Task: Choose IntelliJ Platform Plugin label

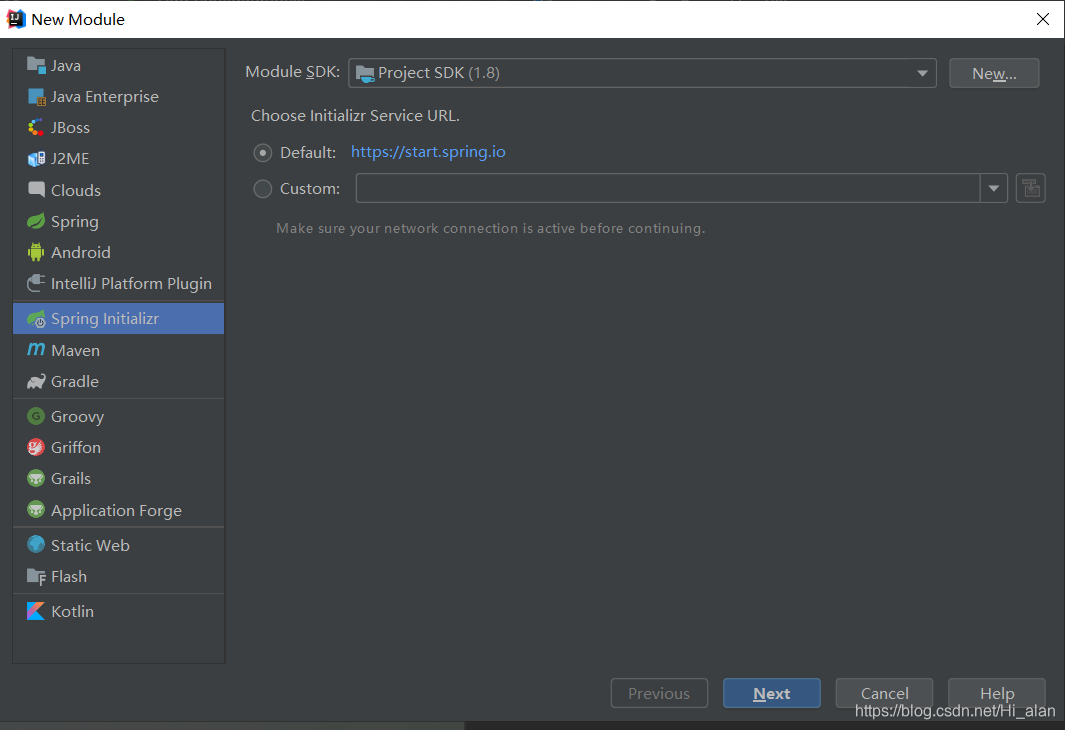Action: (x=131, y=283)
